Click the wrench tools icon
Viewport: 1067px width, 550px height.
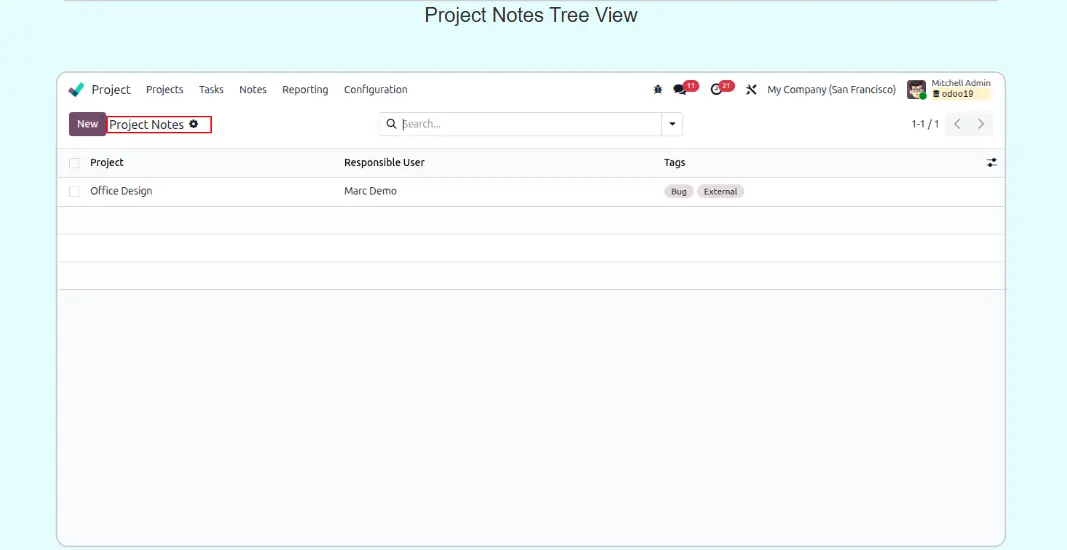(x=751, y=90)
